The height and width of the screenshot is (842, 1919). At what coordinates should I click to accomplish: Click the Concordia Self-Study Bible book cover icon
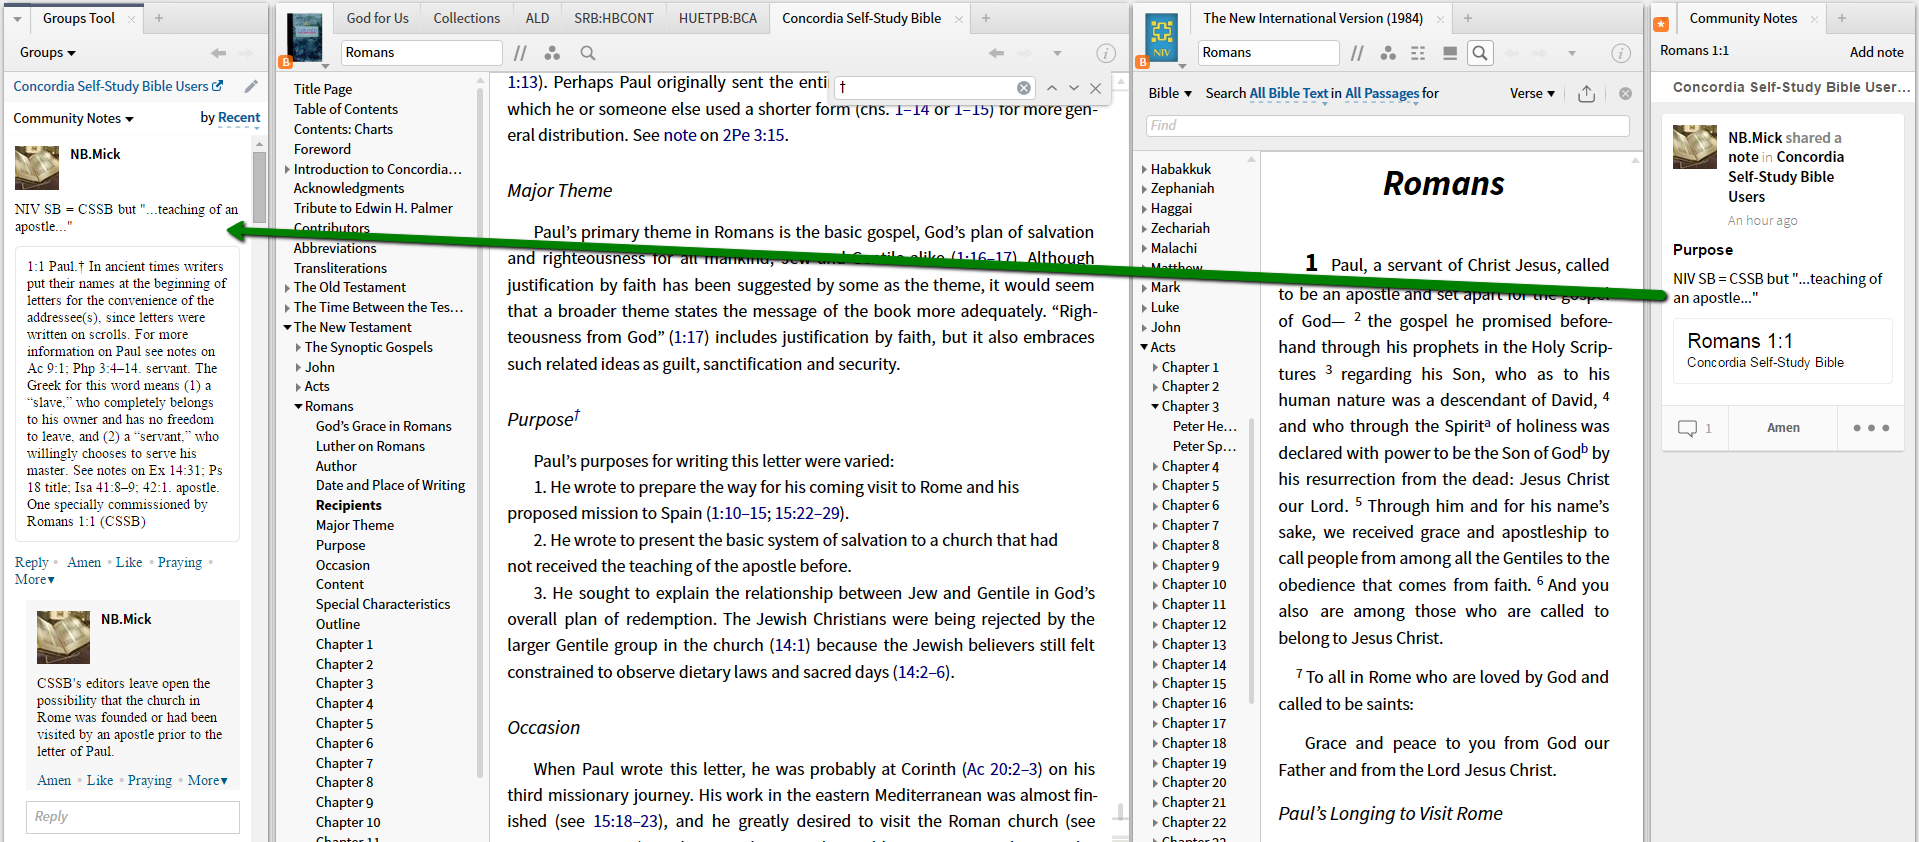[x=305, y=37]
